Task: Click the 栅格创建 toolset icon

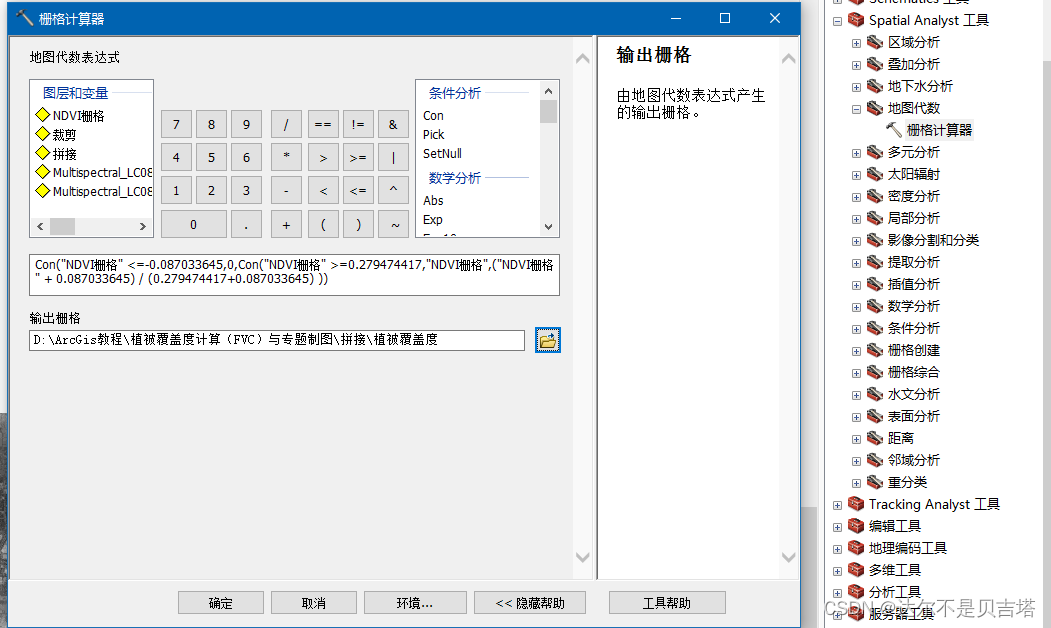Action: 875,350
